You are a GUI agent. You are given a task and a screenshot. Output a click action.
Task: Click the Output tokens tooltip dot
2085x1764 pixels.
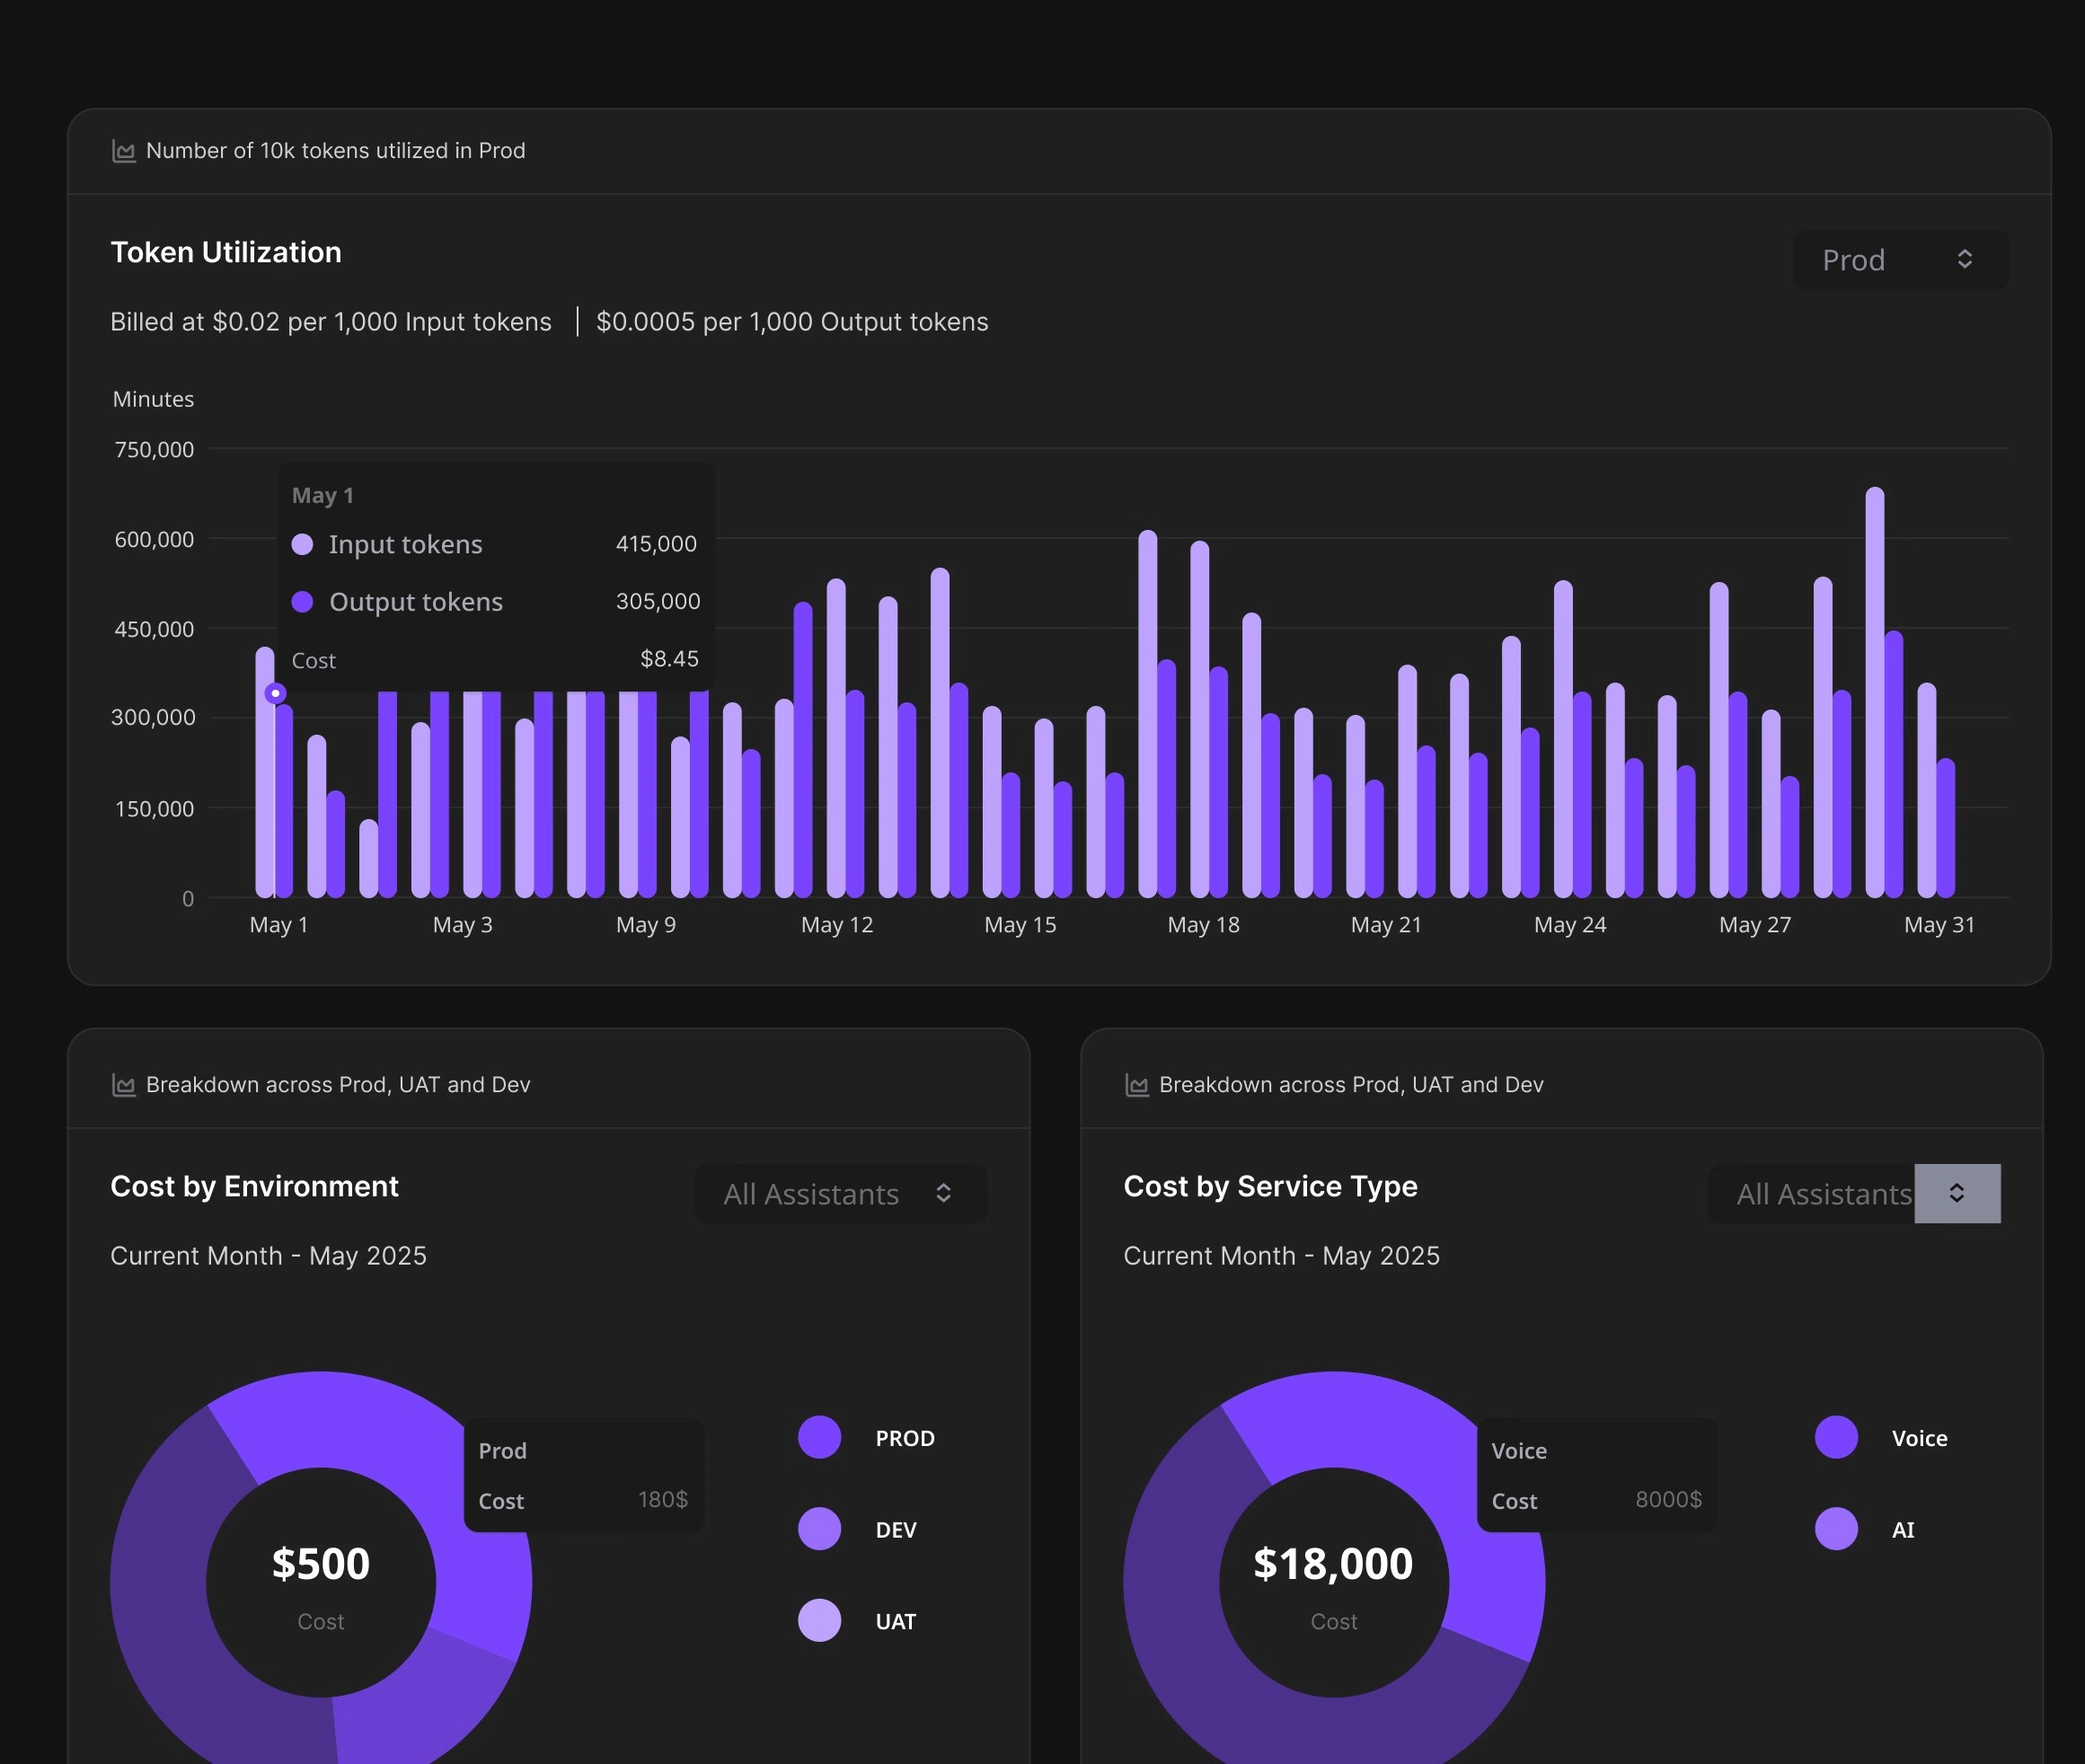pos(302,601)
